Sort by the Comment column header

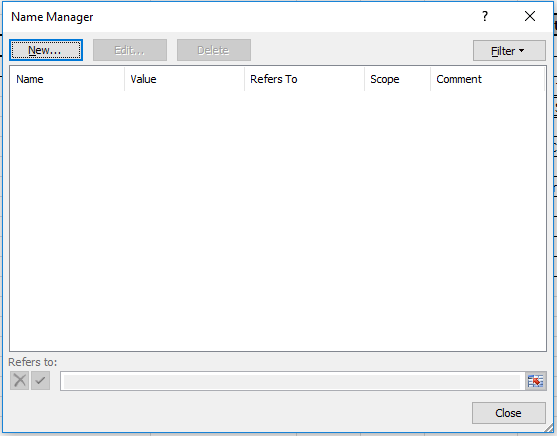click(x=487, y=79)
